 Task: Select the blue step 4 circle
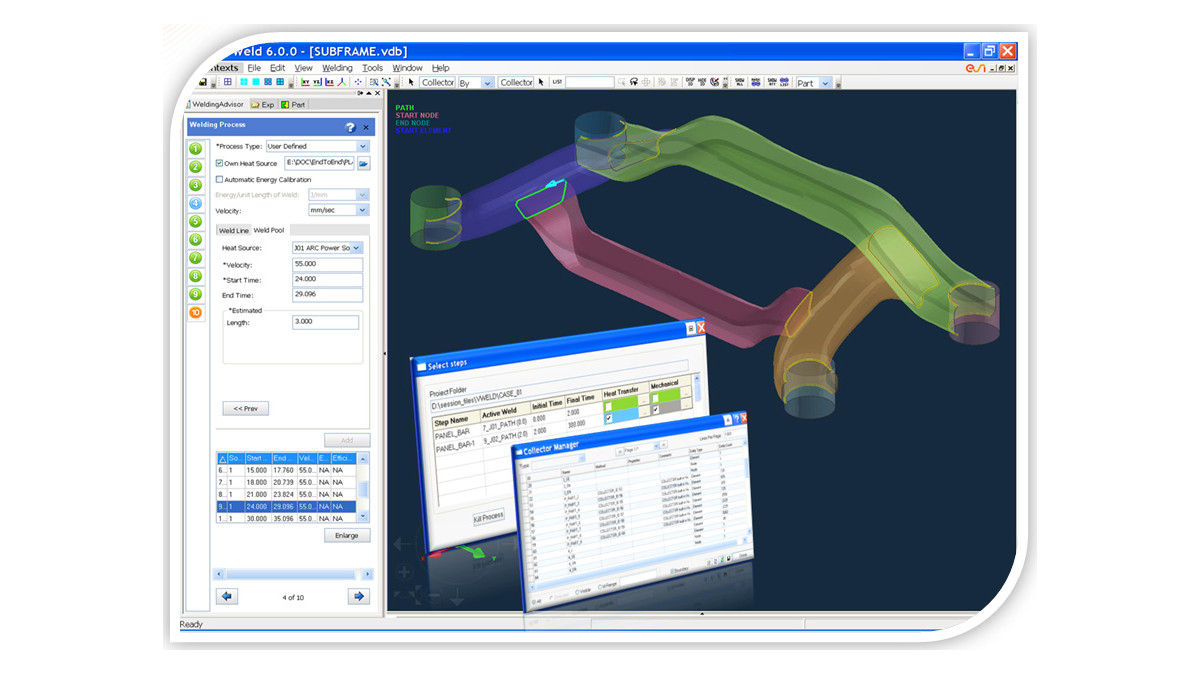point(196,203)
